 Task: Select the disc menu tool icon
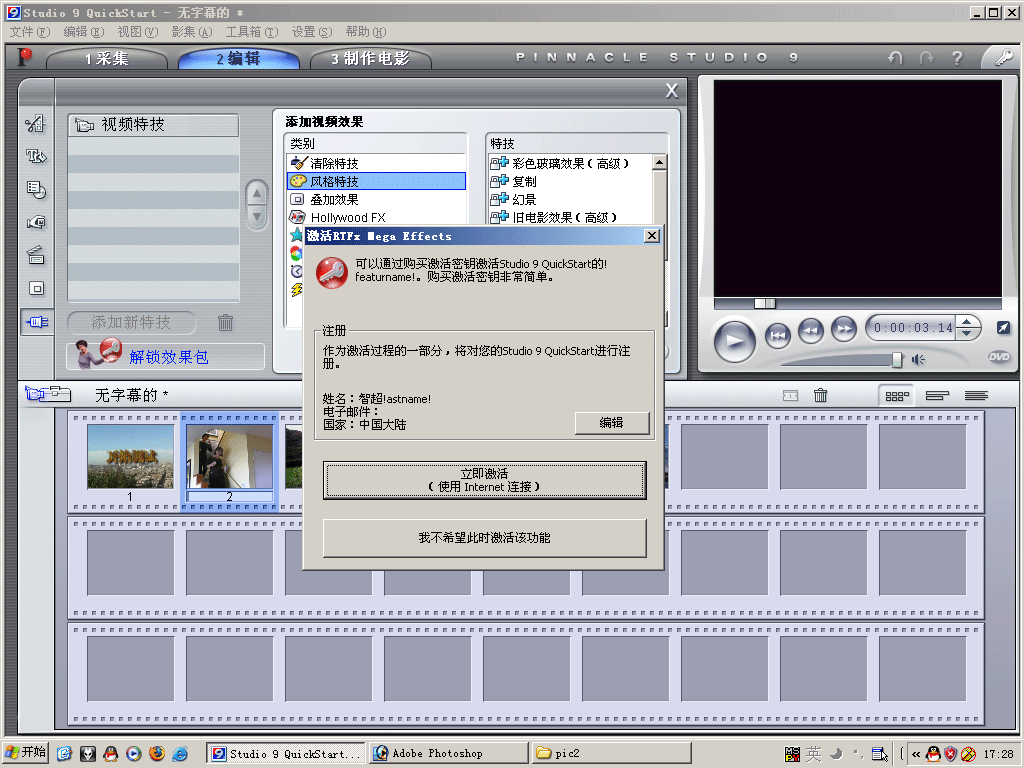[36, 189]
